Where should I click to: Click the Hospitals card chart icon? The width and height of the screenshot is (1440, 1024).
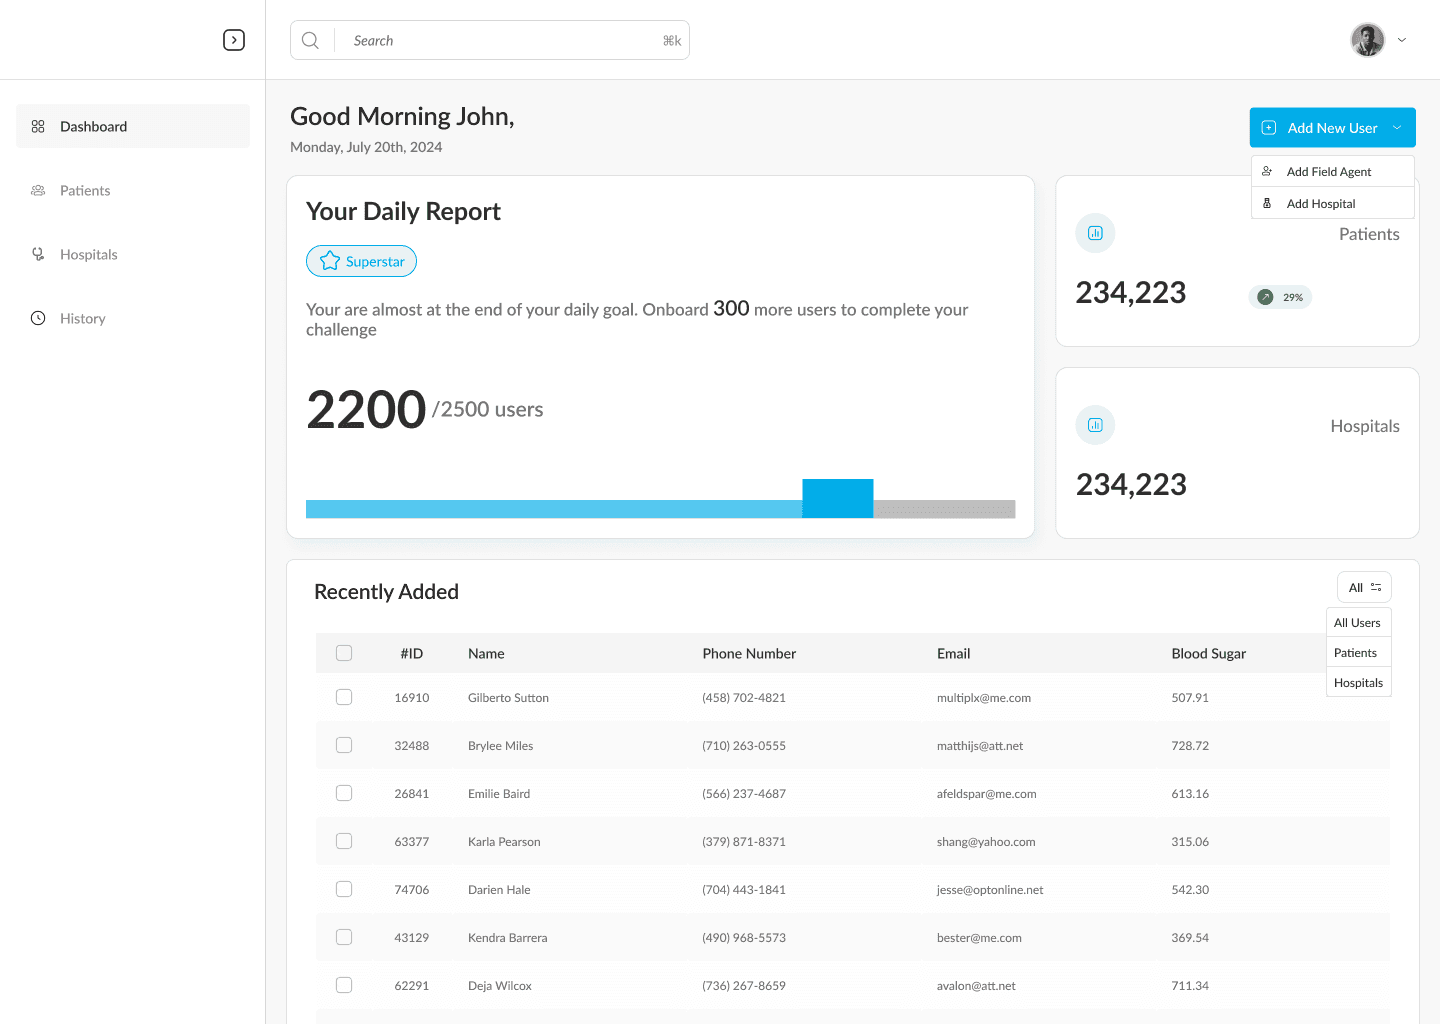pyautogui.click(x=1095, y=425)
